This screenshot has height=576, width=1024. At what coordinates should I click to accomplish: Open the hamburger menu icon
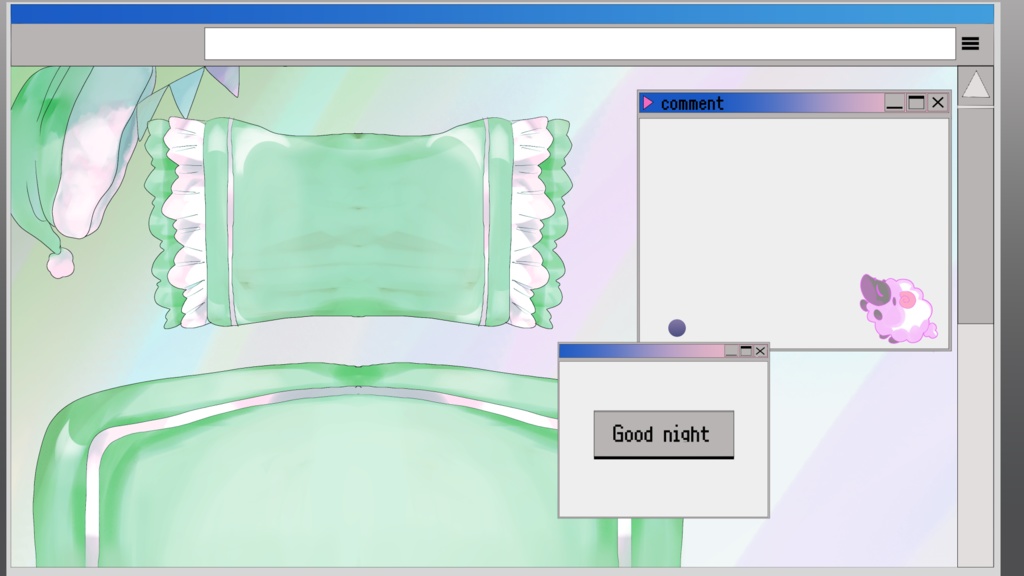(970, 44)
